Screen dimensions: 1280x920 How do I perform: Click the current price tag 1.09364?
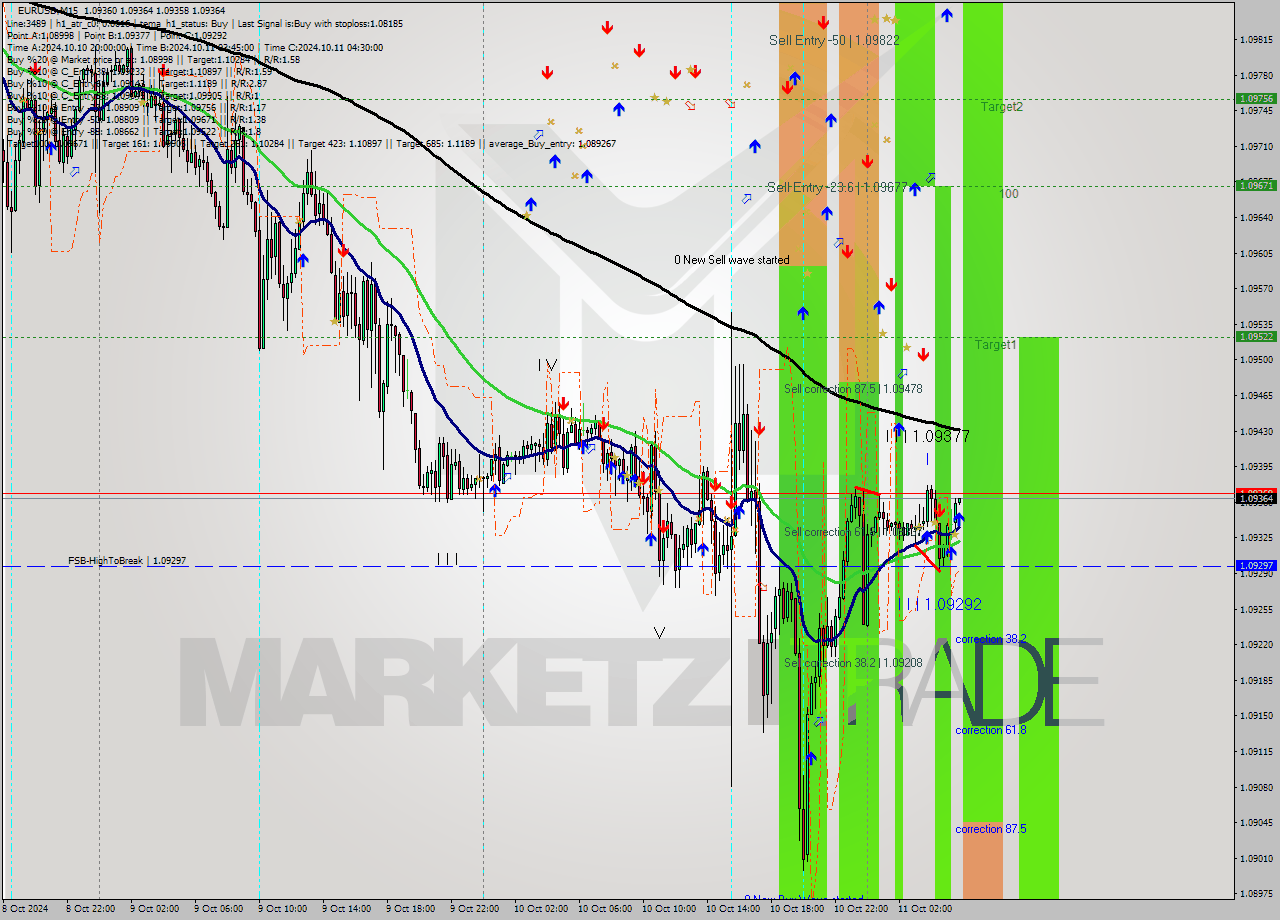(x=1256, y=497)
